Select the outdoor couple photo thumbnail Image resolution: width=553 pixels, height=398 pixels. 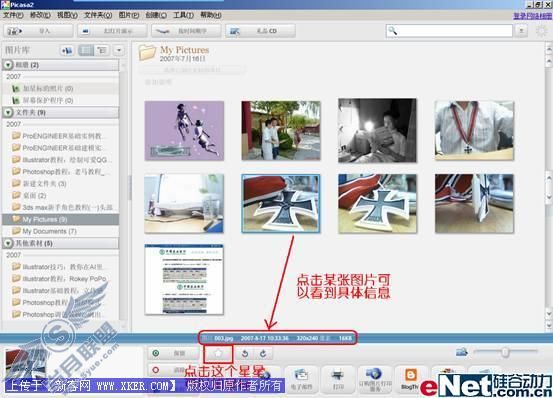pyautogui.click(x=281, y=130)
